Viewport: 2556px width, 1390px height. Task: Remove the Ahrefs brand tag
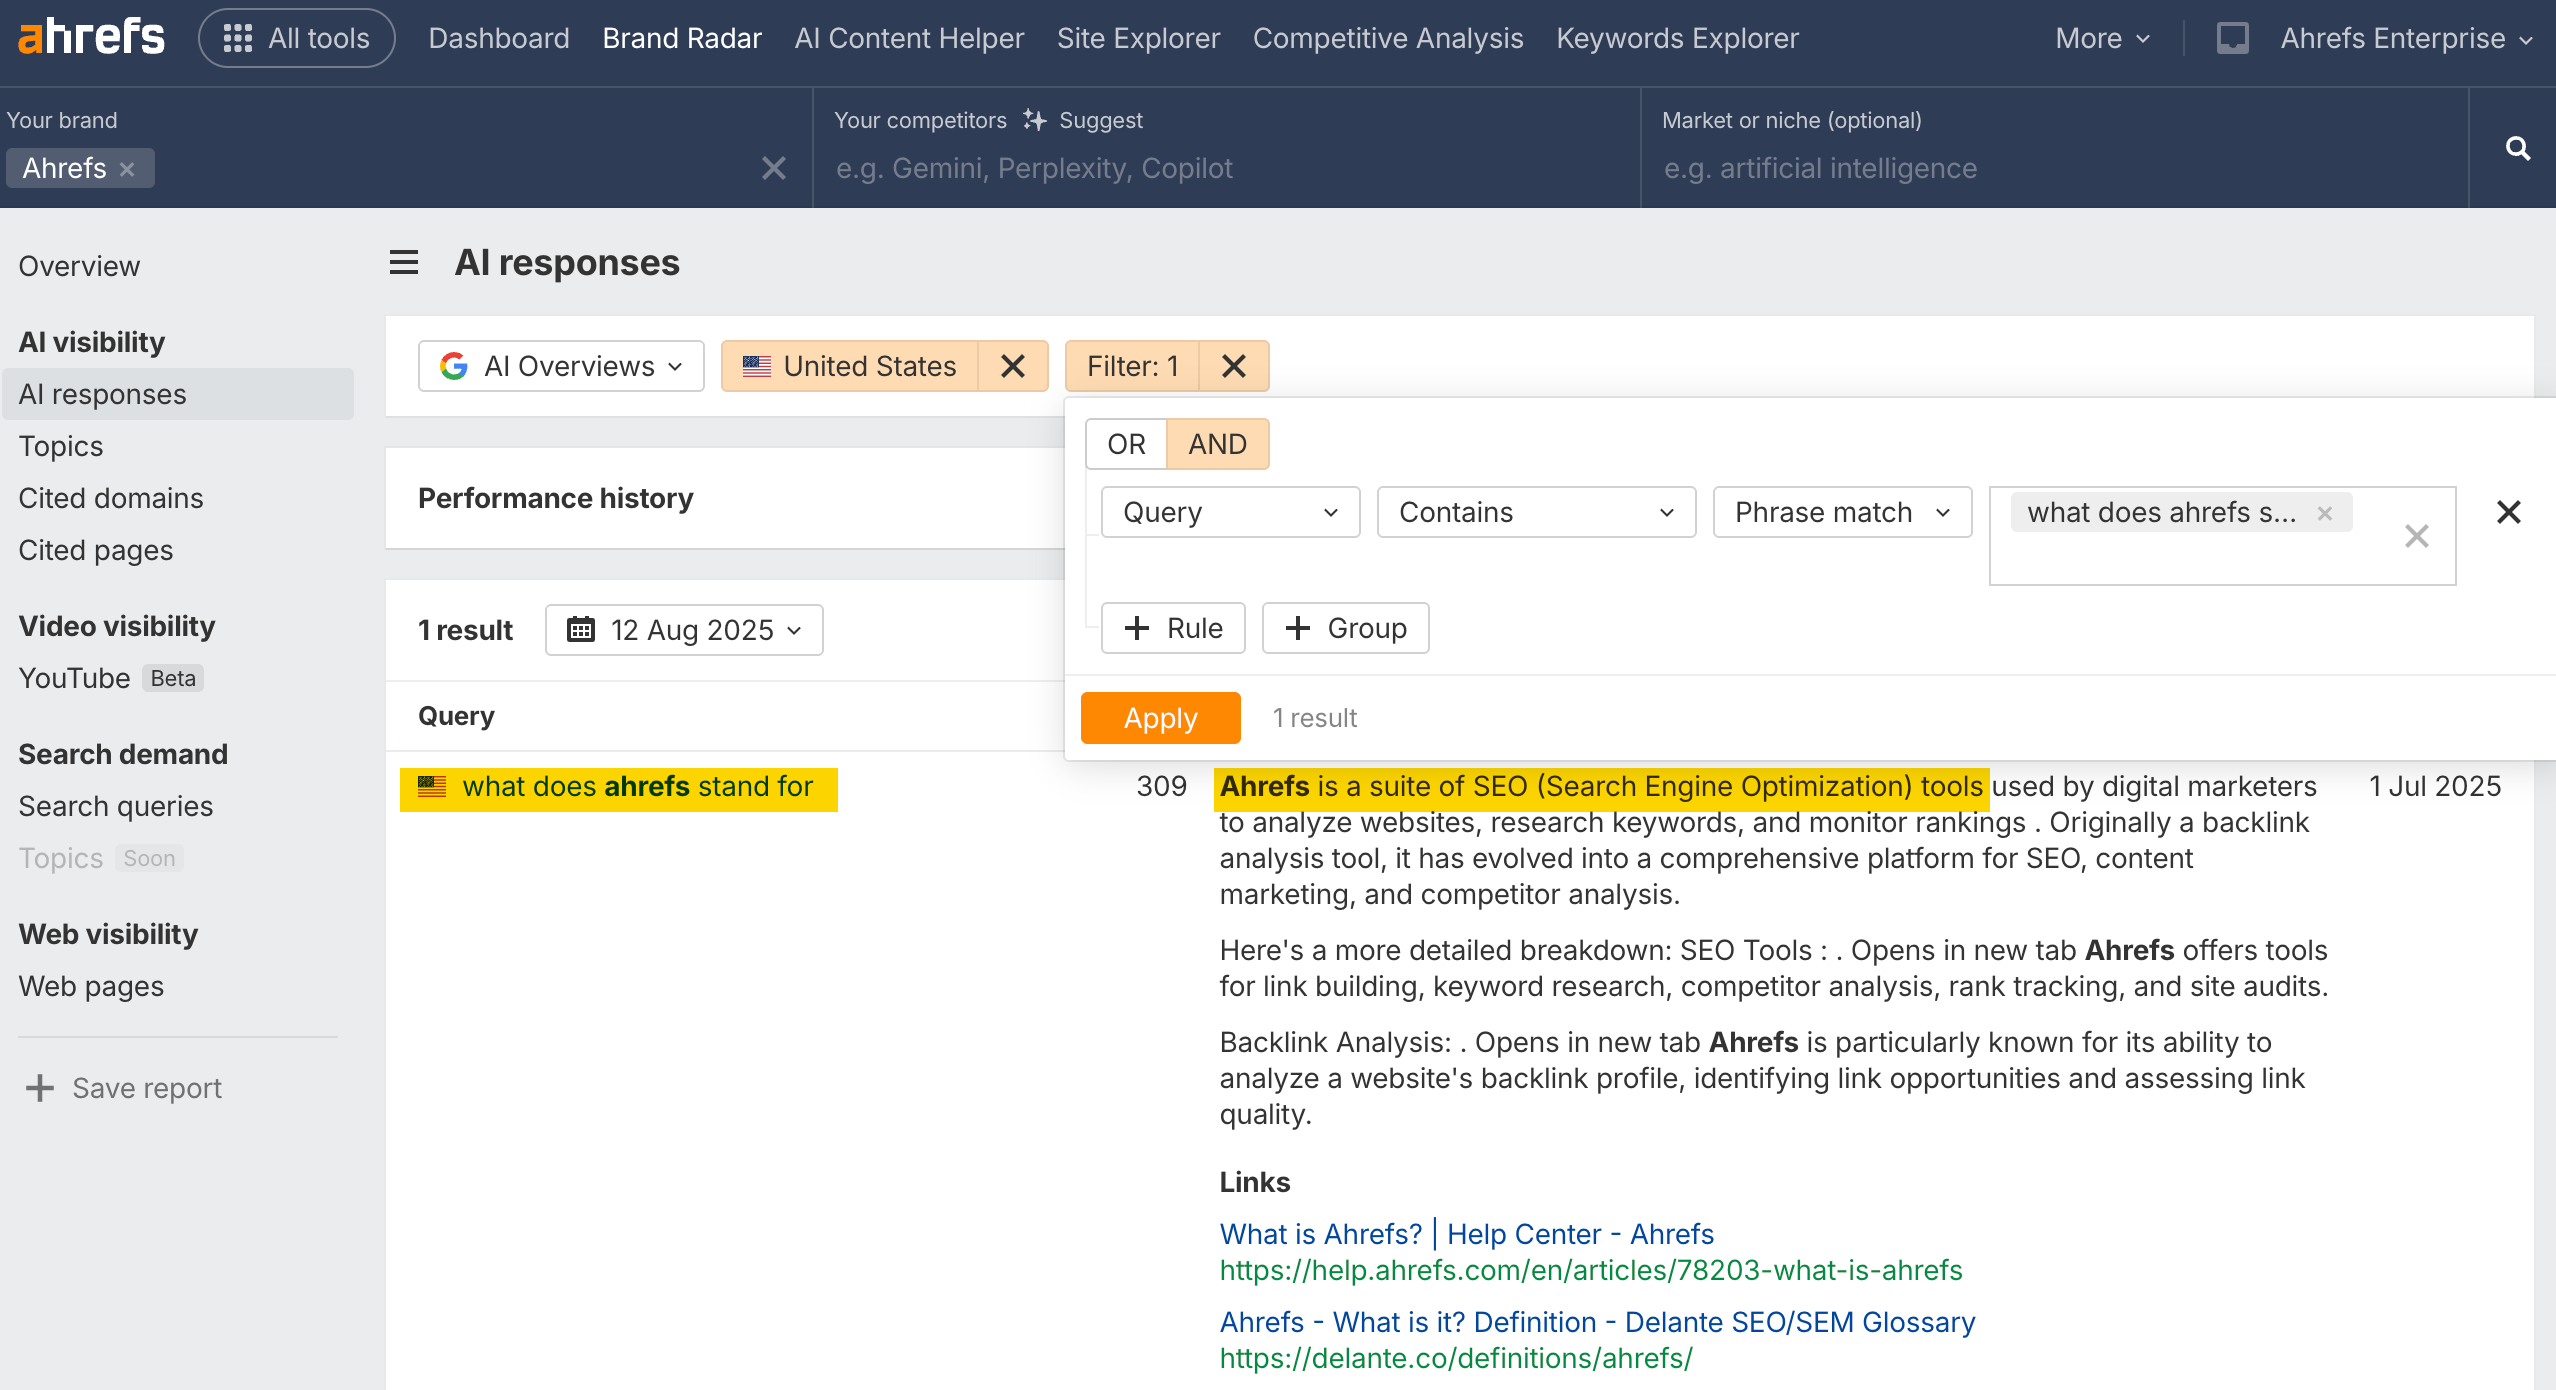coord(127,169)
